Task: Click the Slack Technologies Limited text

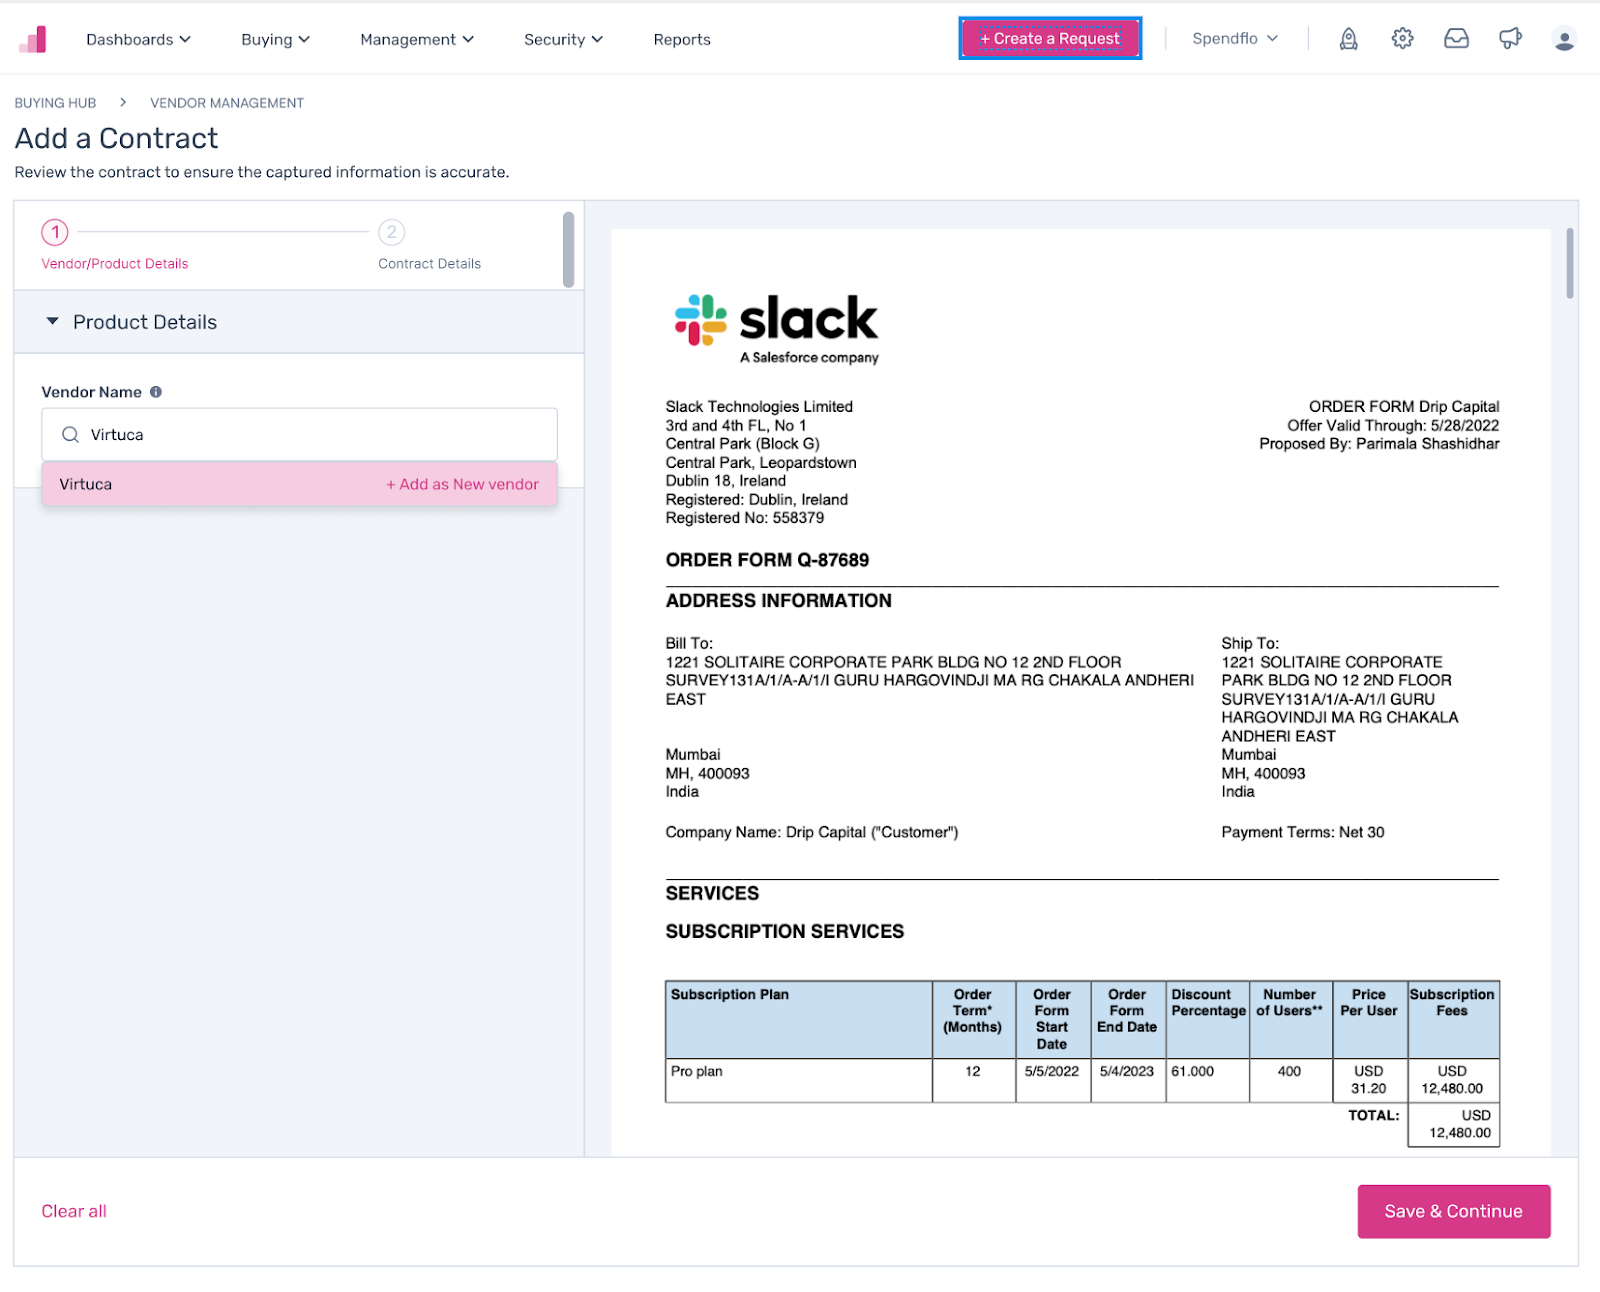Action: tap(759, 406)
